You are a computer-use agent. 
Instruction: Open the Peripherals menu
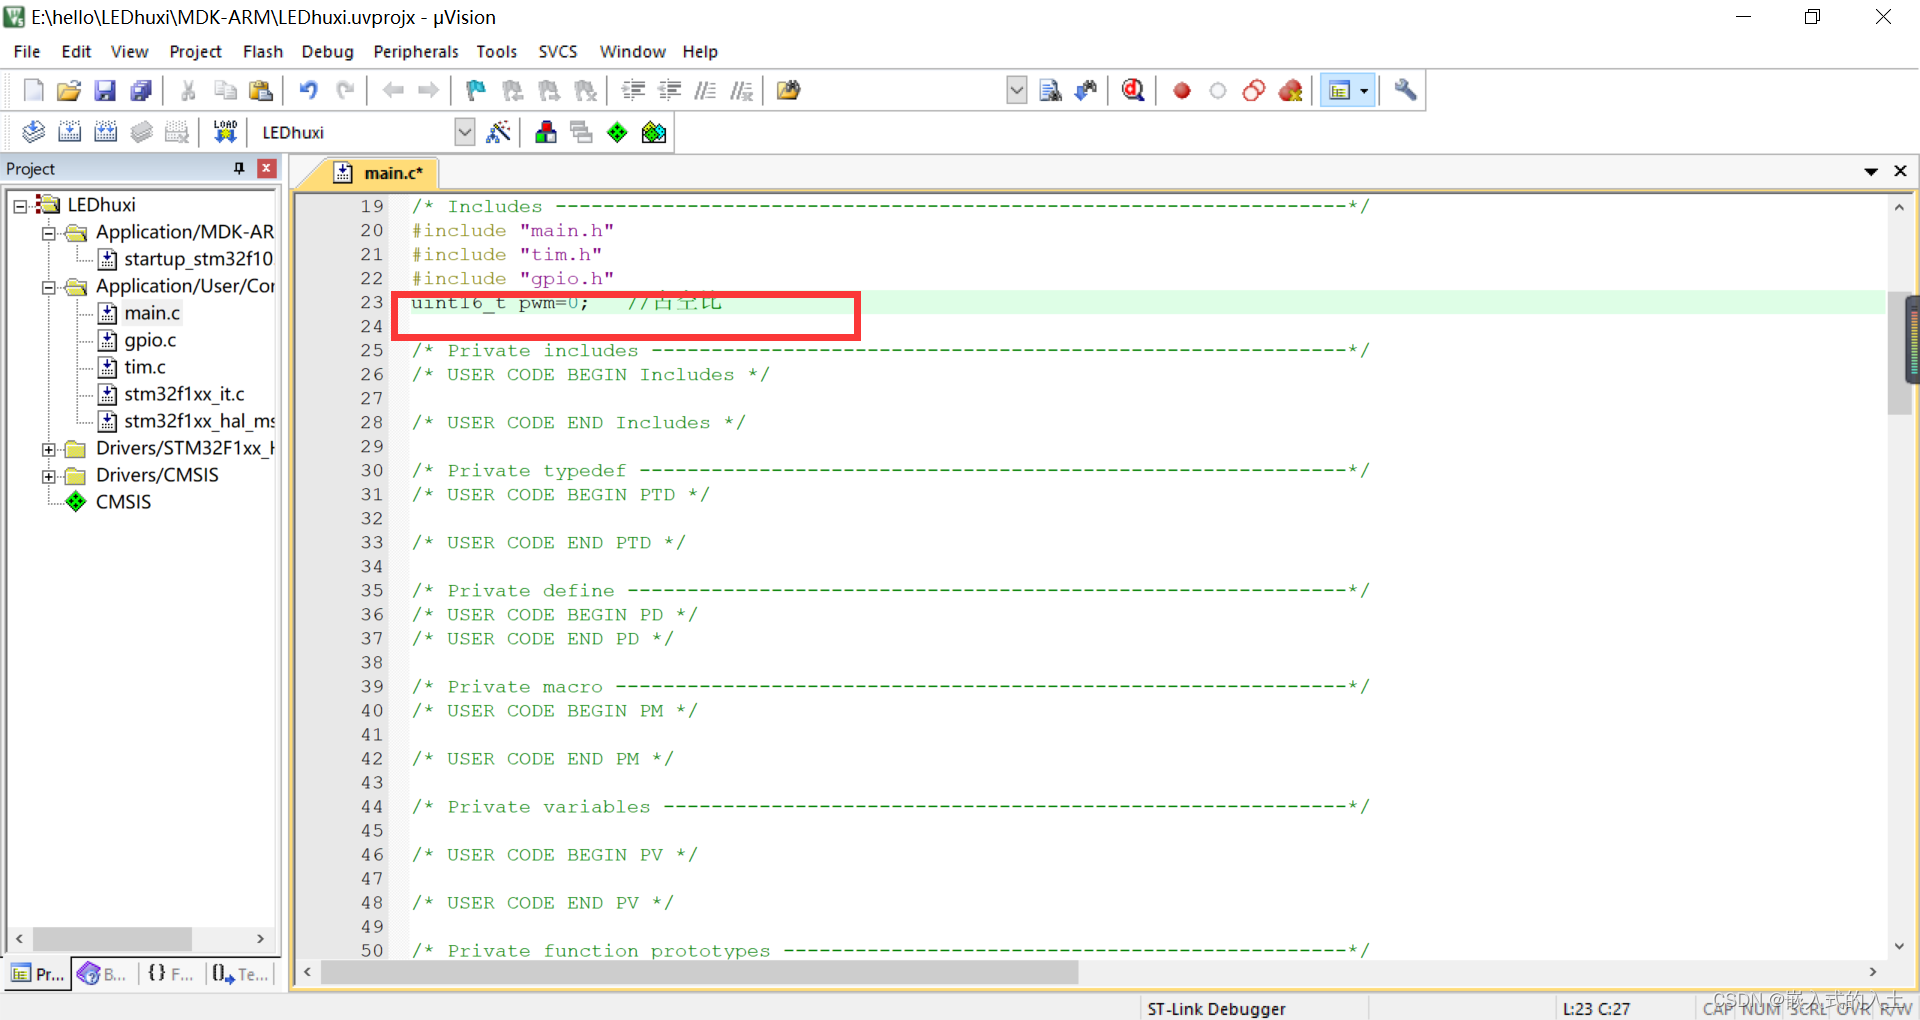point(416,51)
